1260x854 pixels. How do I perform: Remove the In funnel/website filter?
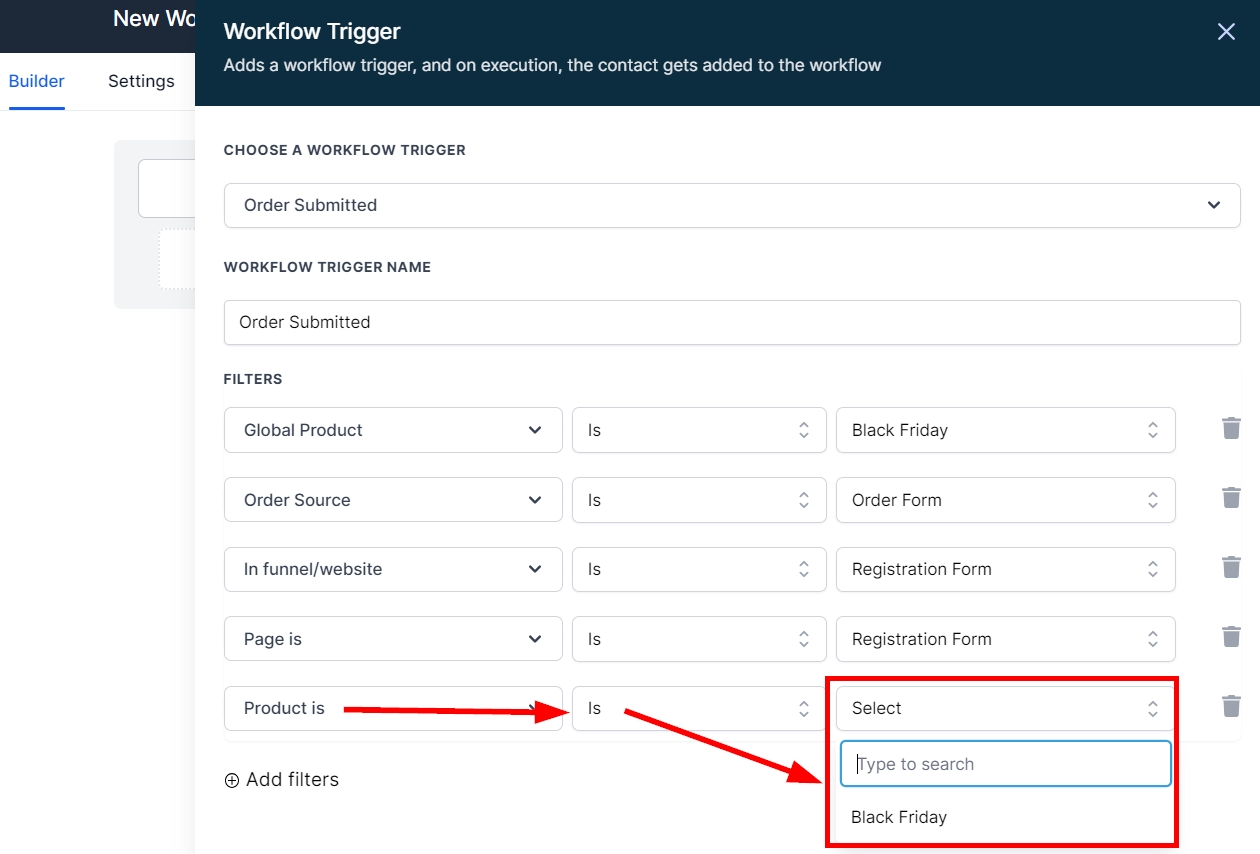1231,568
